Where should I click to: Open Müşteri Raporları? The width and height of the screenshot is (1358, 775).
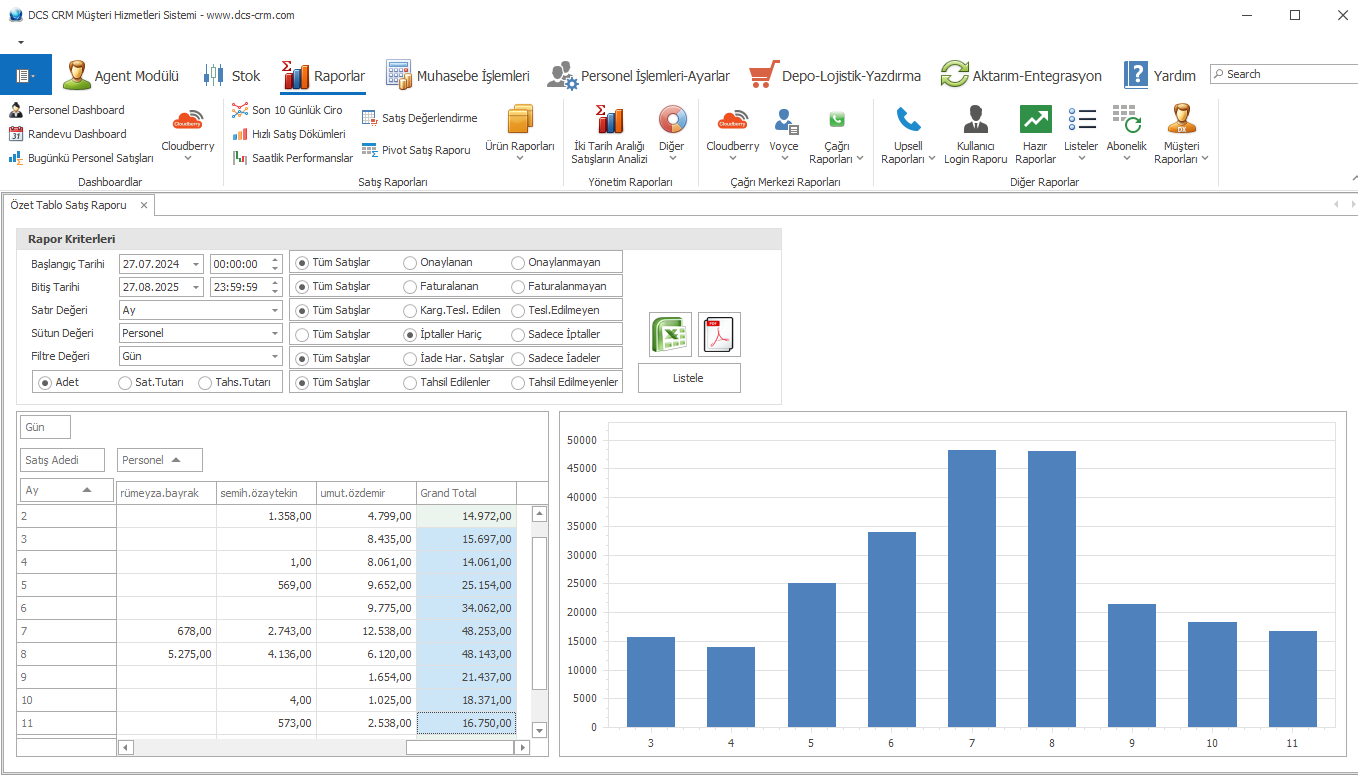pos(1182,135)
